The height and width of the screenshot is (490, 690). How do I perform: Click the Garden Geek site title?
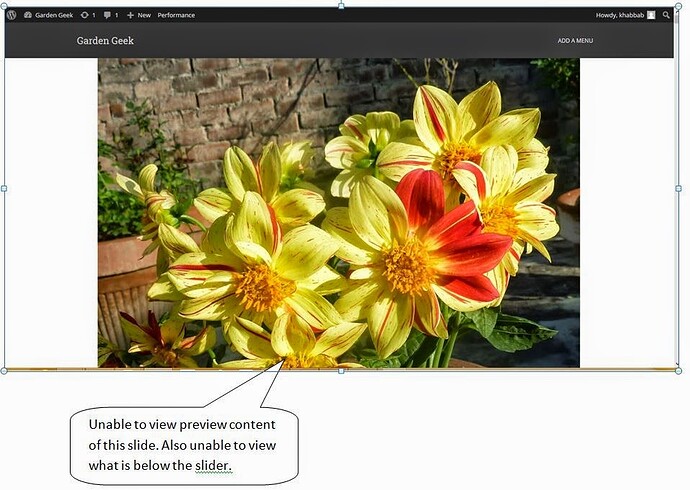click(105, 40)
